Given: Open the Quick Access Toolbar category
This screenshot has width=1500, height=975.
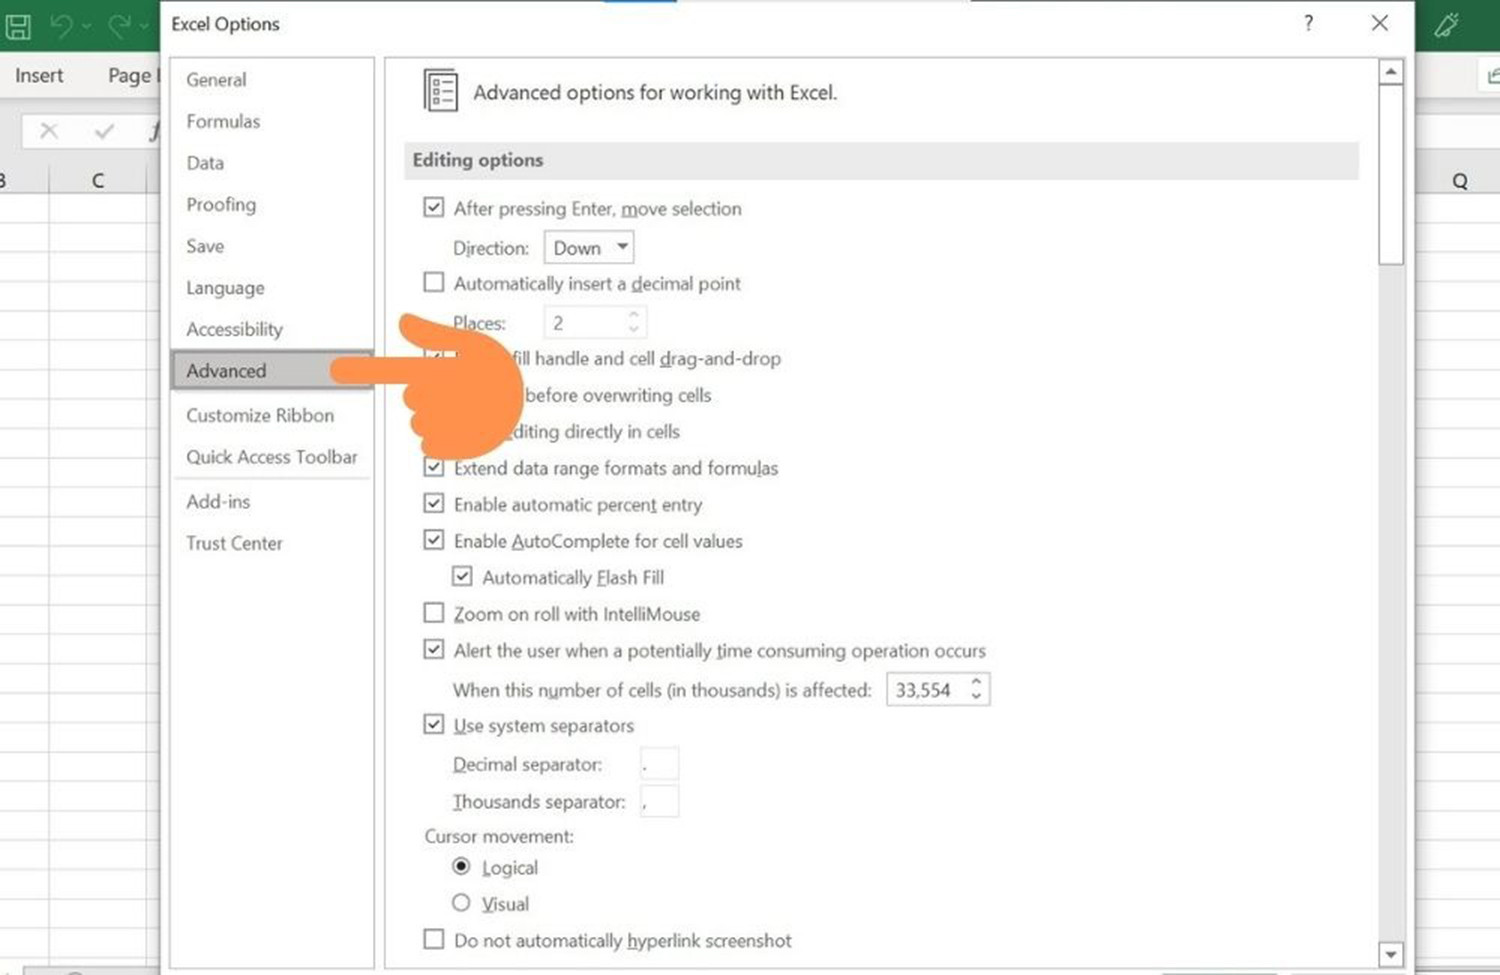Looking at the screenshot, I should (271, 457).
